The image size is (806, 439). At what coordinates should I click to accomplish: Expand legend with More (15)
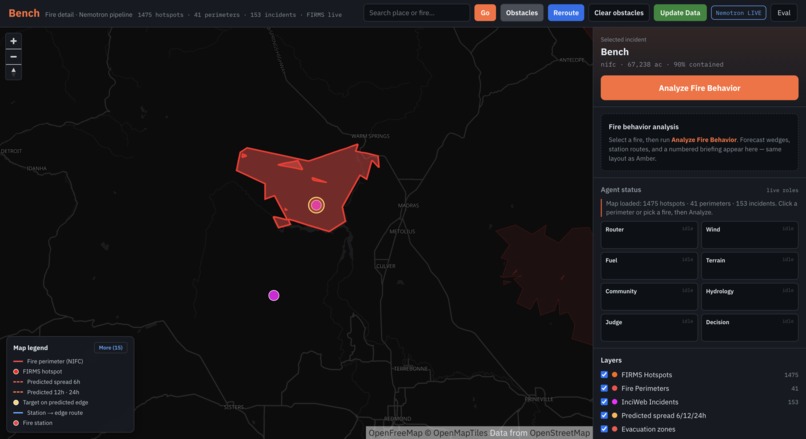tap(111, 347)
